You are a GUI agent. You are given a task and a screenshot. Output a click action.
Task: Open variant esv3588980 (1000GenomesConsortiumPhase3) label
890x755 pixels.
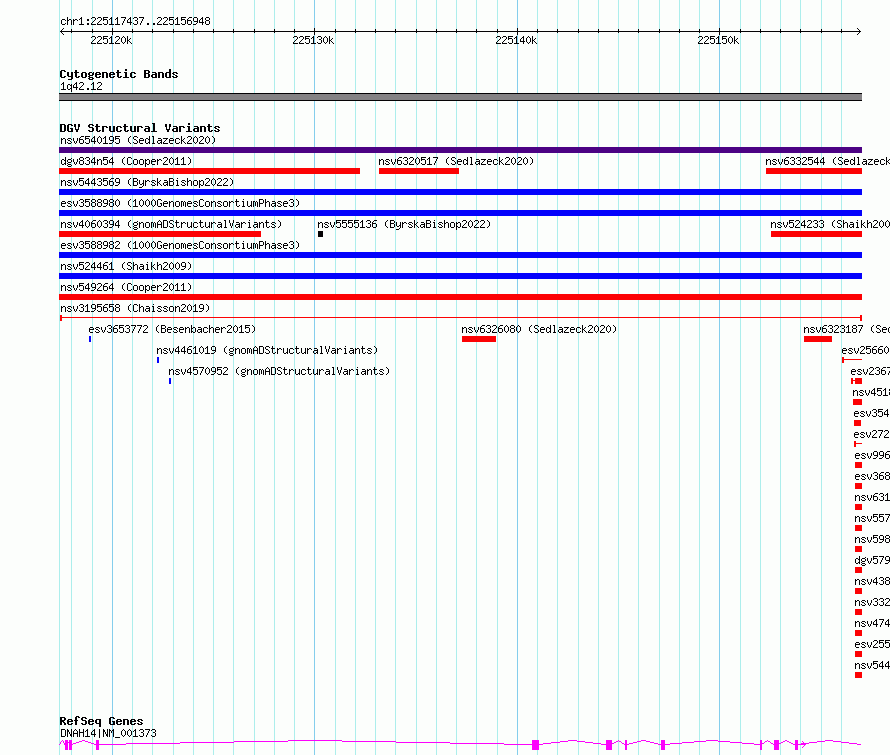click(180, 203)
